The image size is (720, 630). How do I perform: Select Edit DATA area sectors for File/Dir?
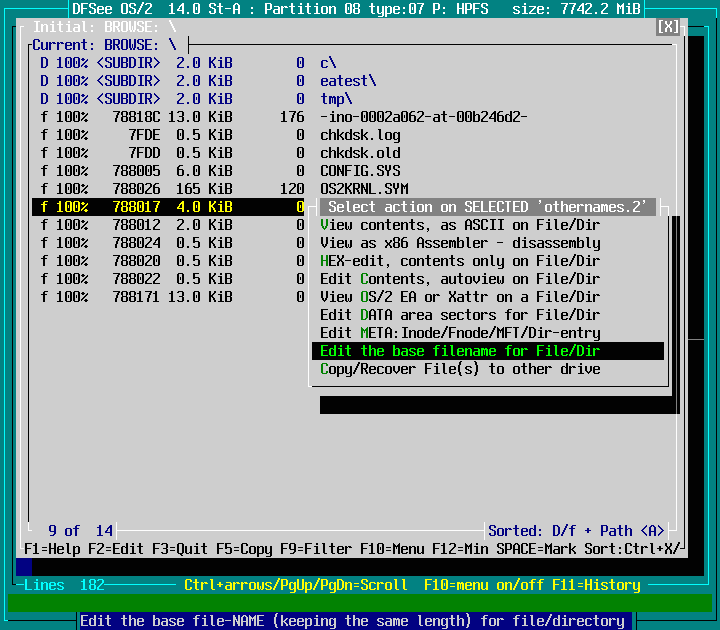pyautogui.click(x=460, y=315)
